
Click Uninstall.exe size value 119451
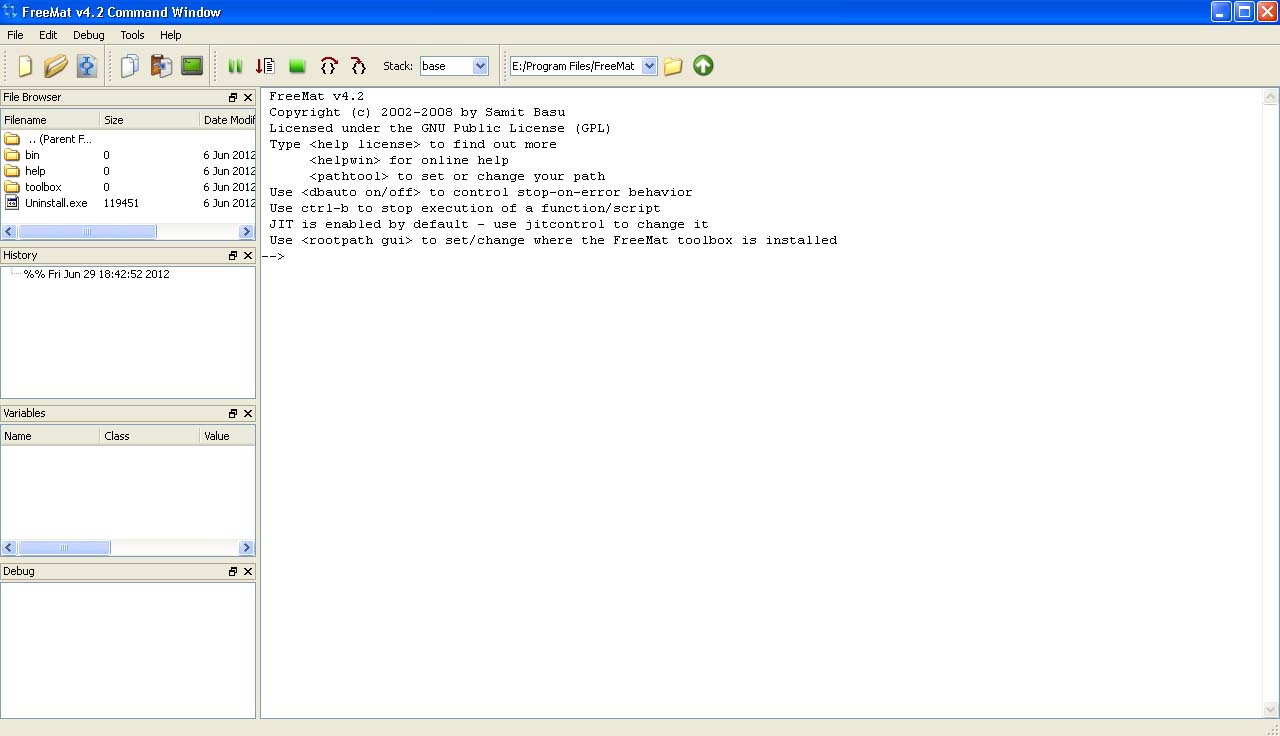[121, 203]
